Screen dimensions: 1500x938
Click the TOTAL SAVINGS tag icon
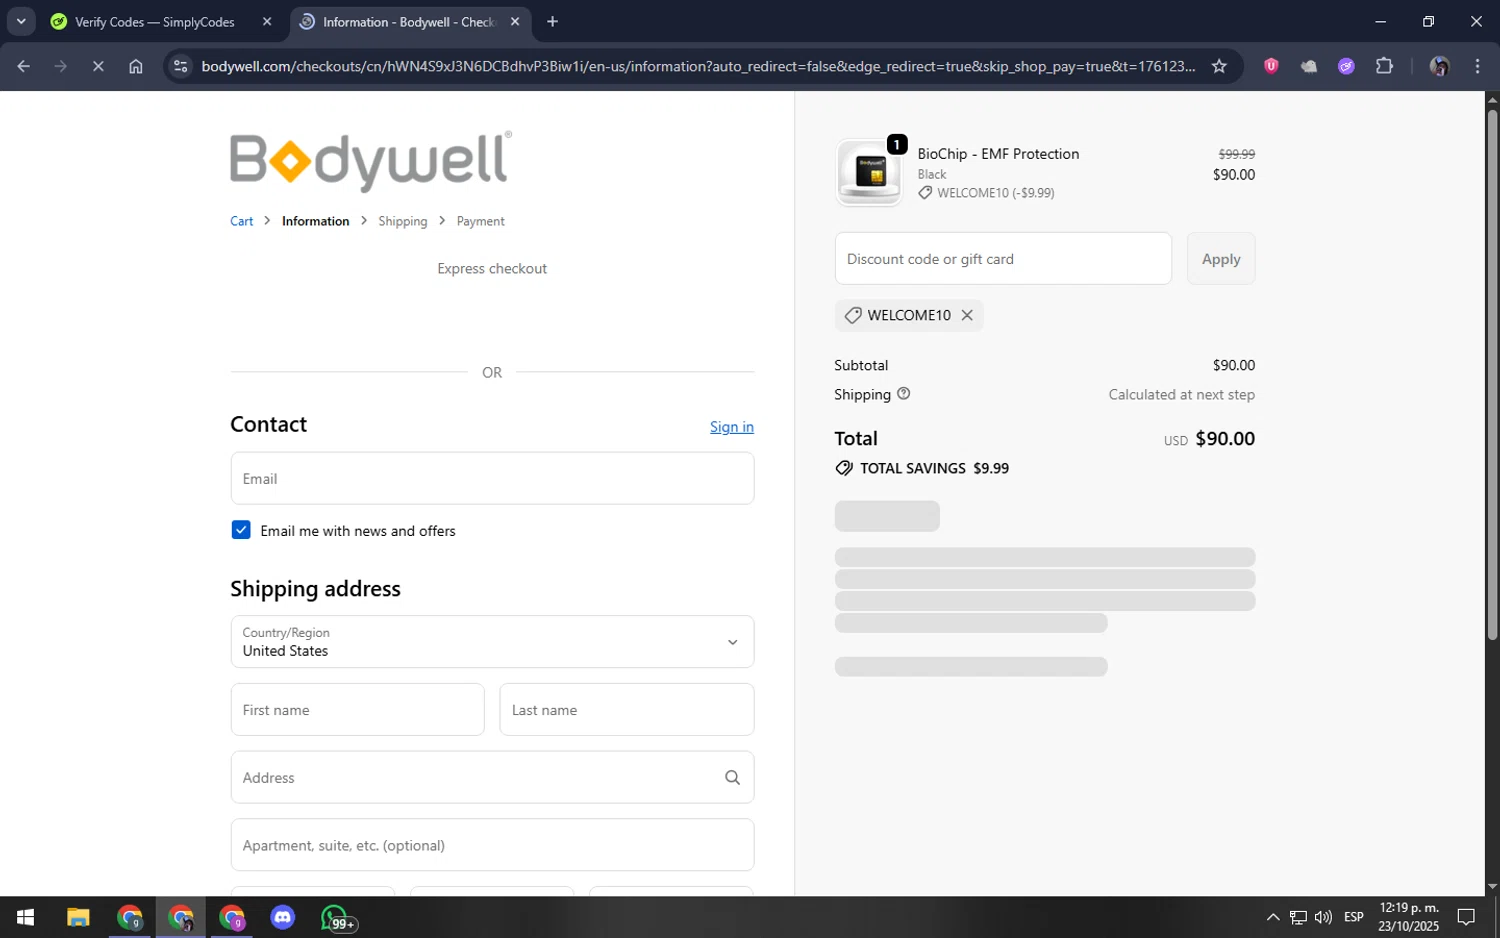844,468
